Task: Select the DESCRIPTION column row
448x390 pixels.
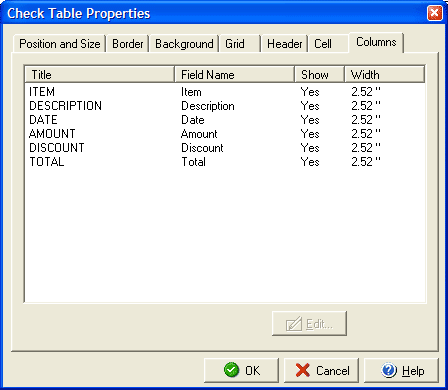Action: [x=225, y=106]
